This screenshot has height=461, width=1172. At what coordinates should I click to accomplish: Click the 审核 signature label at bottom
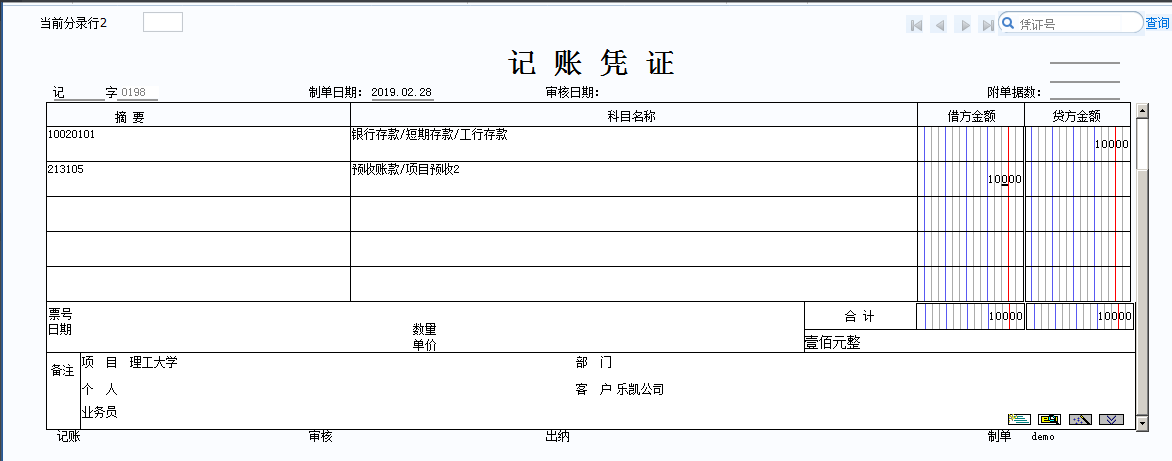[321, 436]
